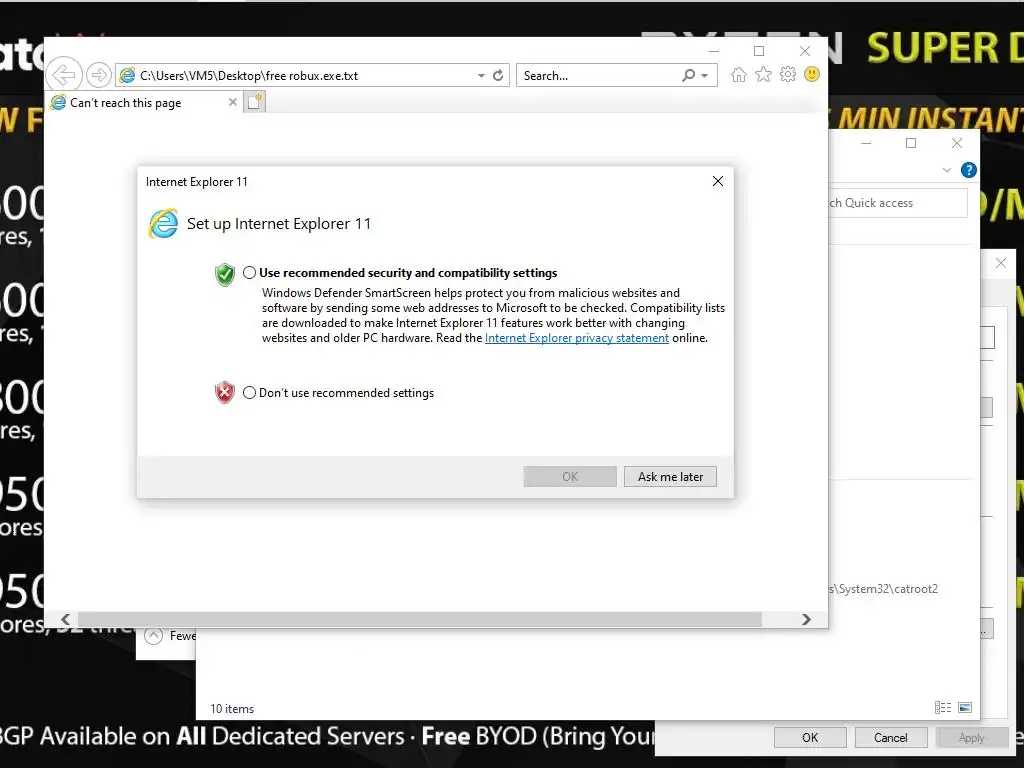Screen dimensions: 1024x768
Task: Minimize the Internet Explorer window
Action: pos(714,51)
